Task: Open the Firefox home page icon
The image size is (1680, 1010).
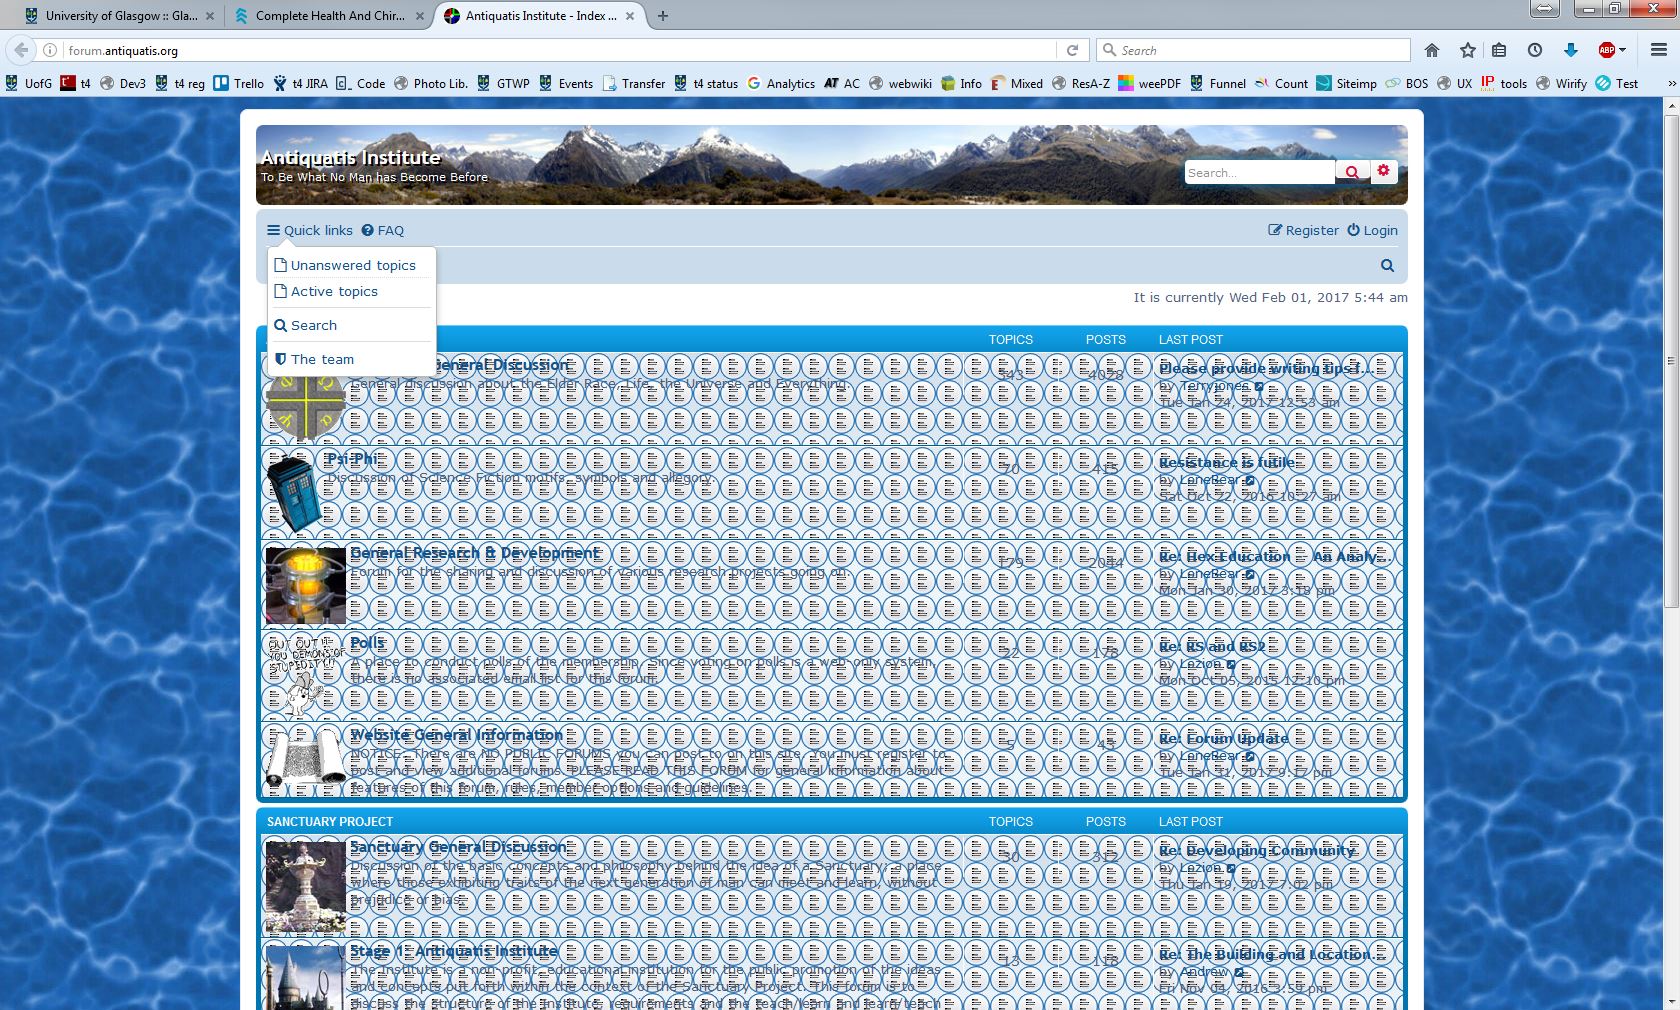Action: pos(1432,50)
